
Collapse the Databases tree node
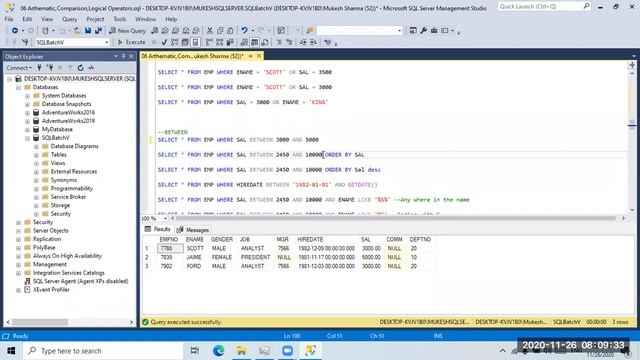(x=18, y=87)
